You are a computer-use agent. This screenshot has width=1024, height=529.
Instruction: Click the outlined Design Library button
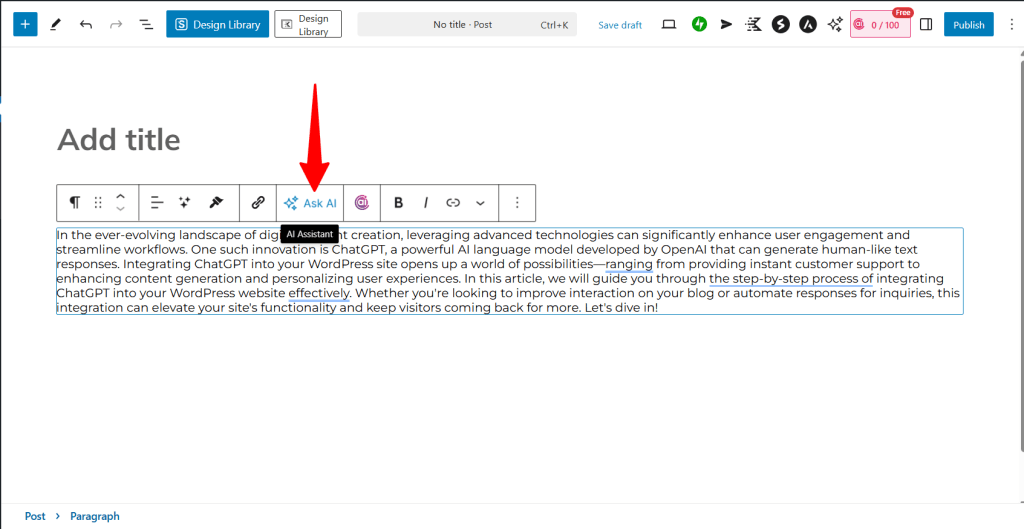click(308, 24)
